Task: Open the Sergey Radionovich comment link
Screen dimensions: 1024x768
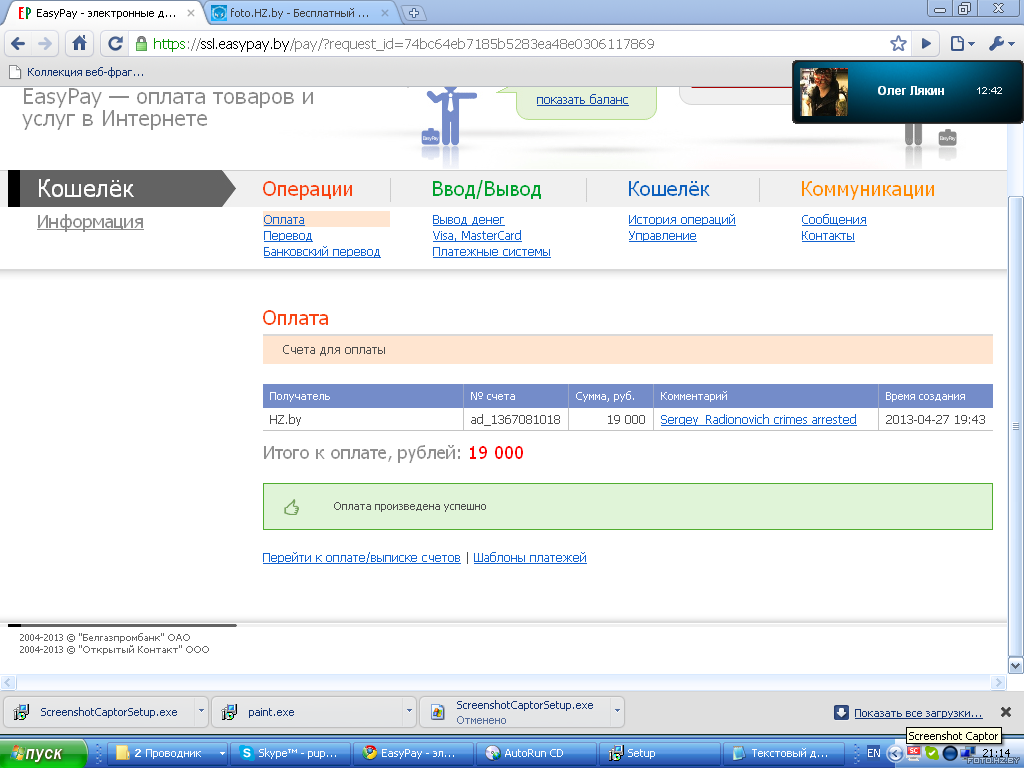Action: (758, 419)
